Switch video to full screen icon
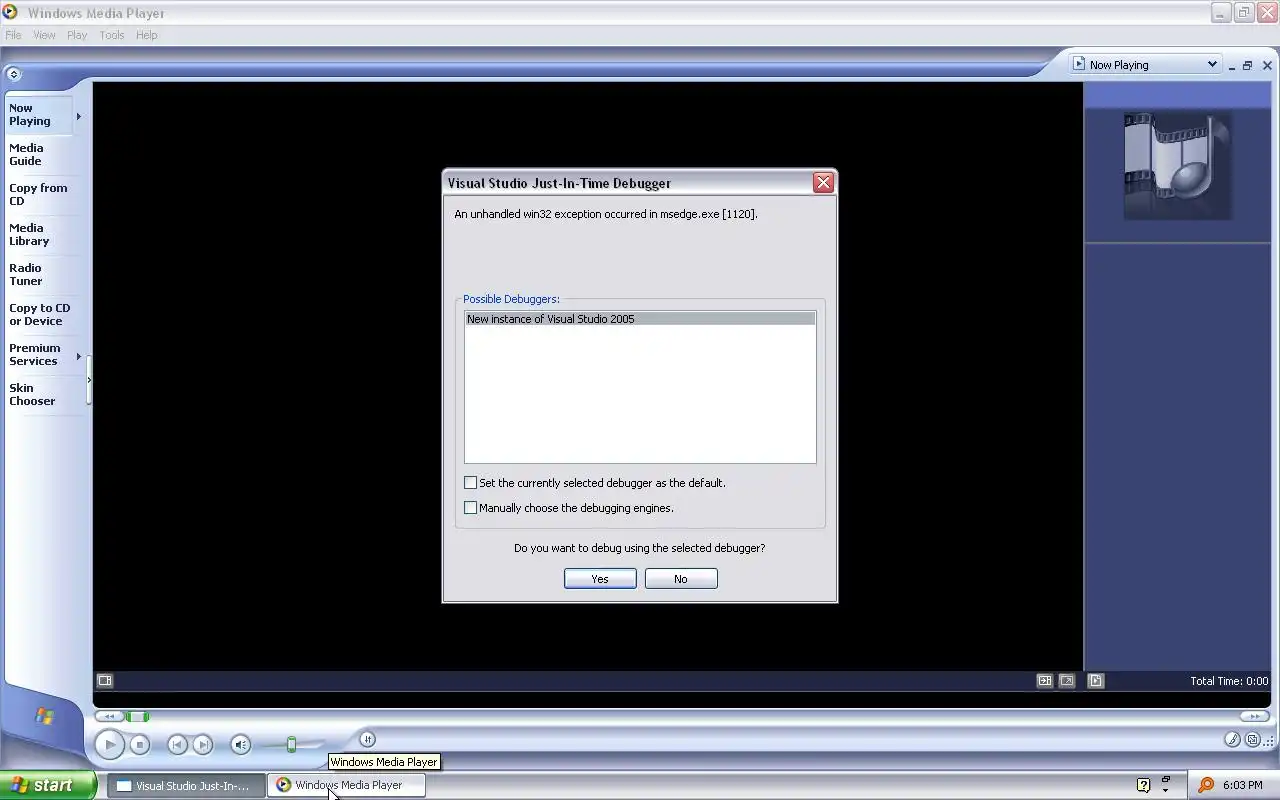The height and width of the screenshot is (800, 1280). tap(1067, 680)
